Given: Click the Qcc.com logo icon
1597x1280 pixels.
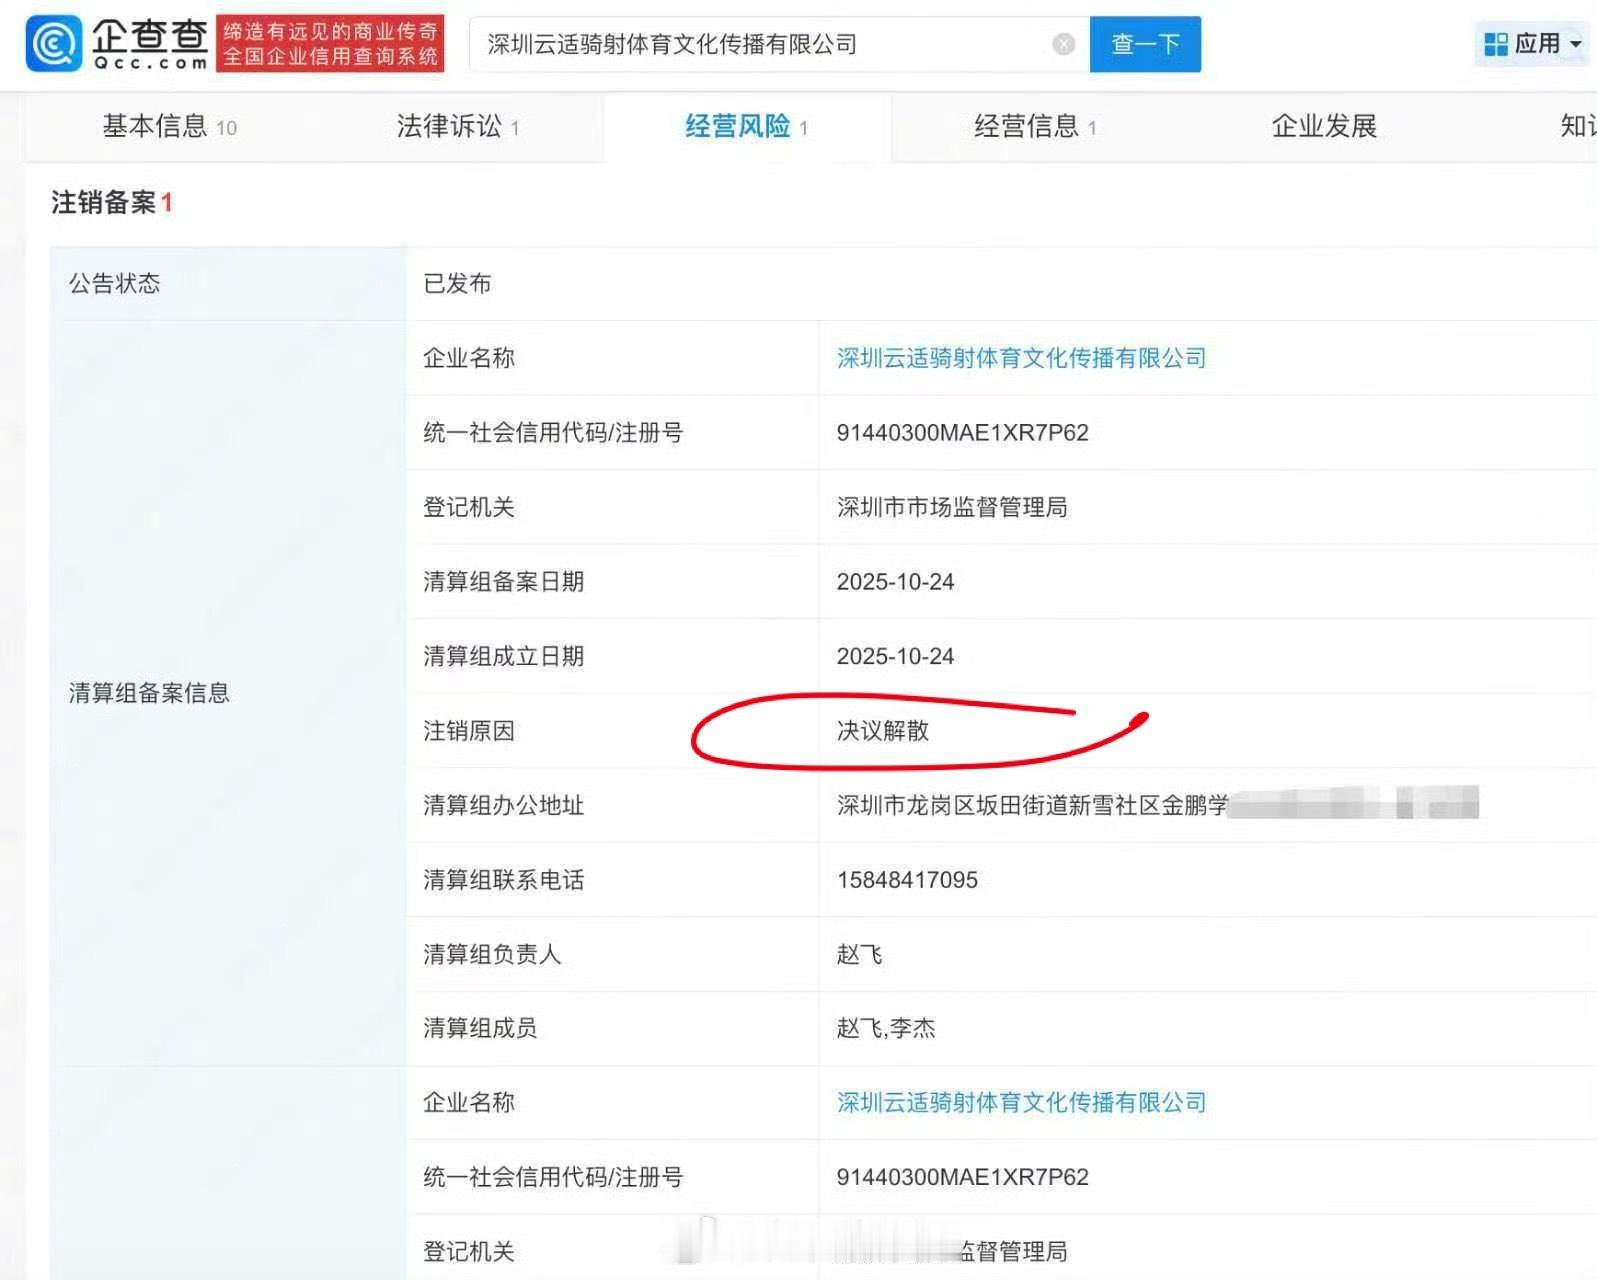Looking at the screenshot, I should 53,44.
